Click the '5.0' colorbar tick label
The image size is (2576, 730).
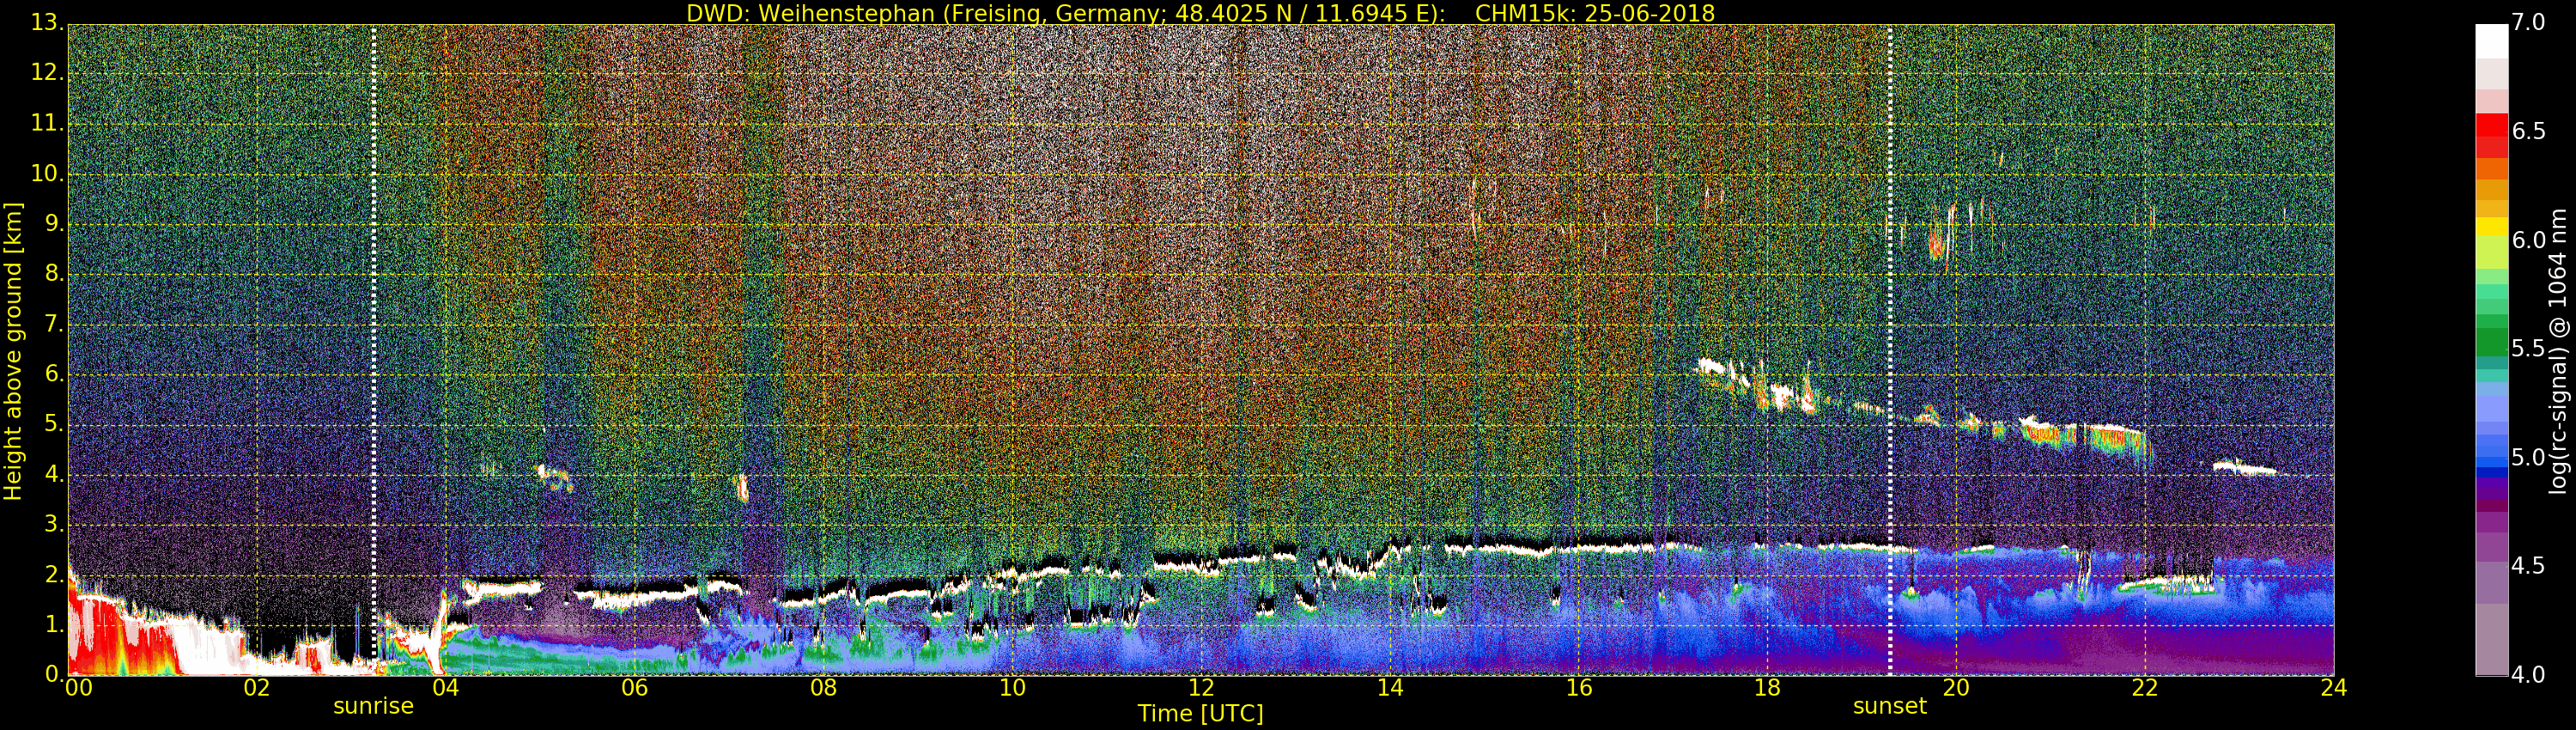tap(2529, 458)
